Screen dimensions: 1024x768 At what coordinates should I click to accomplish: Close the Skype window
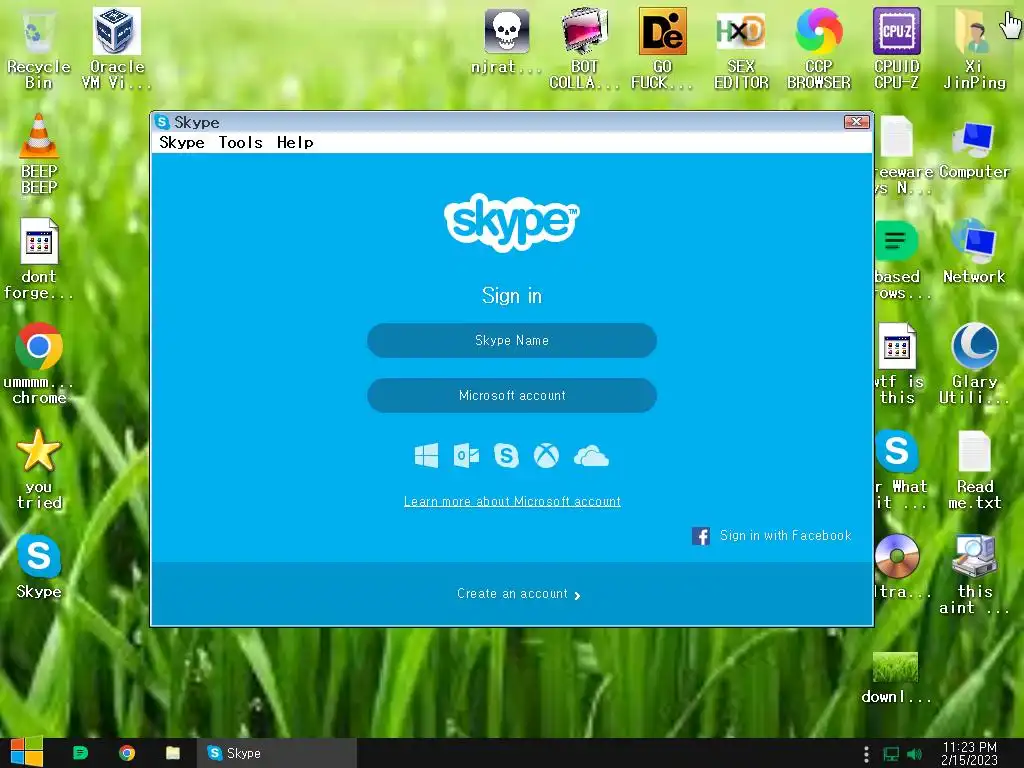point(856,121)
